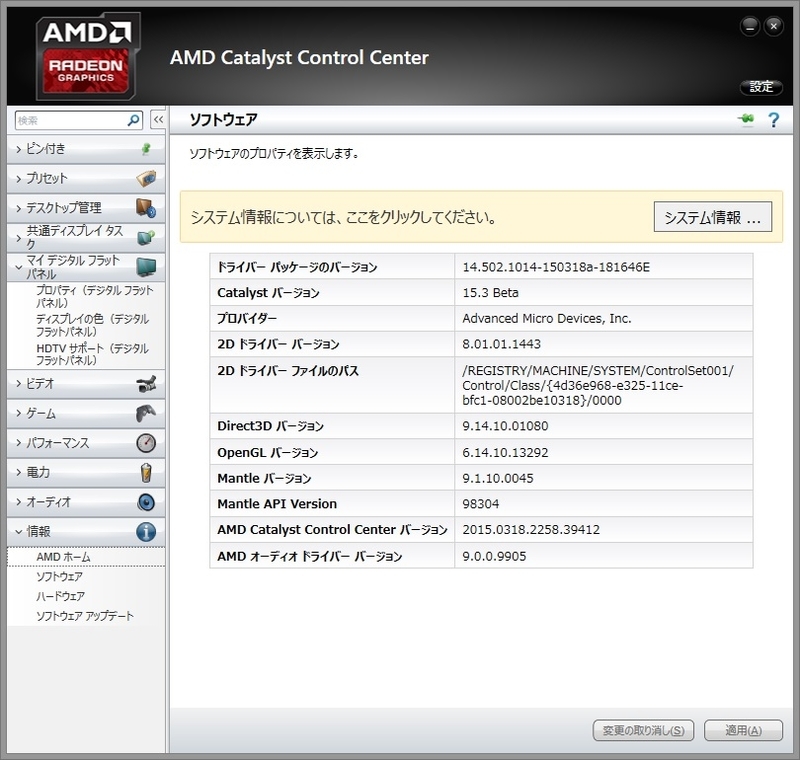Expand the パフォーマンス section
Viewport: 800px width, 760px height.
click(86, 443)
